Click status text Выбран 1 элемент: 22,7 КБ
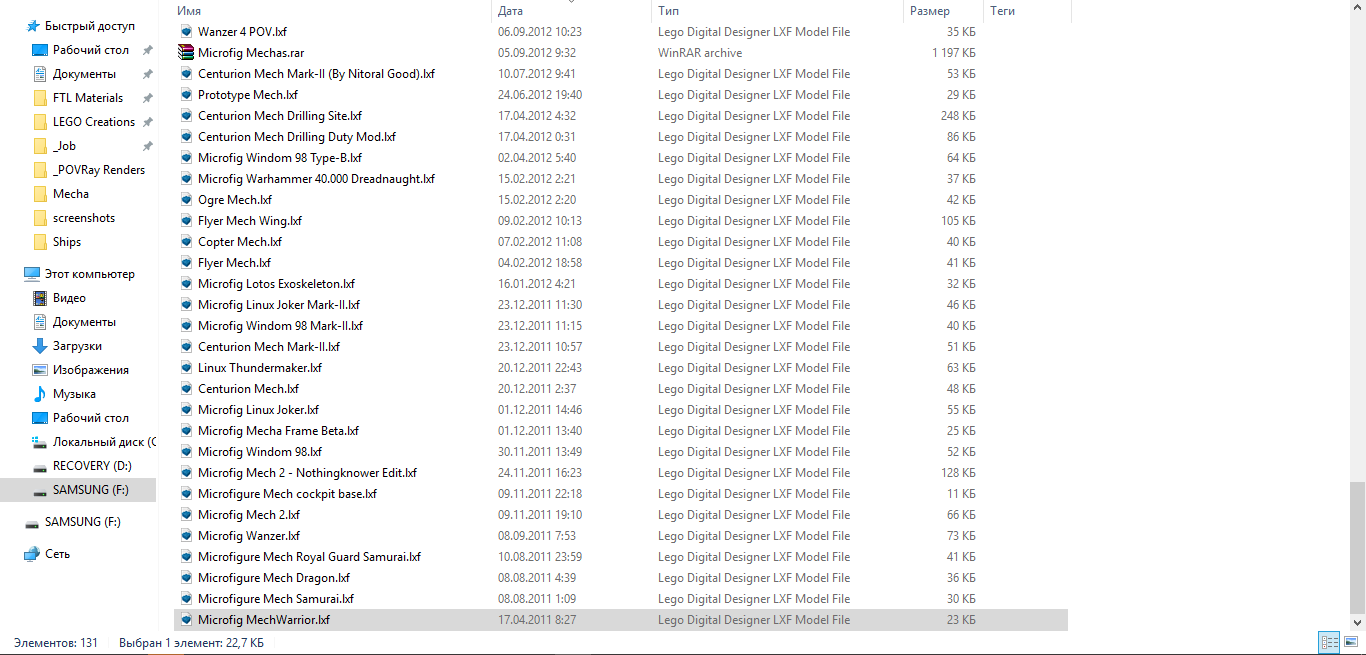This screenshot has height=655, width=1366. tap(191, 643)
